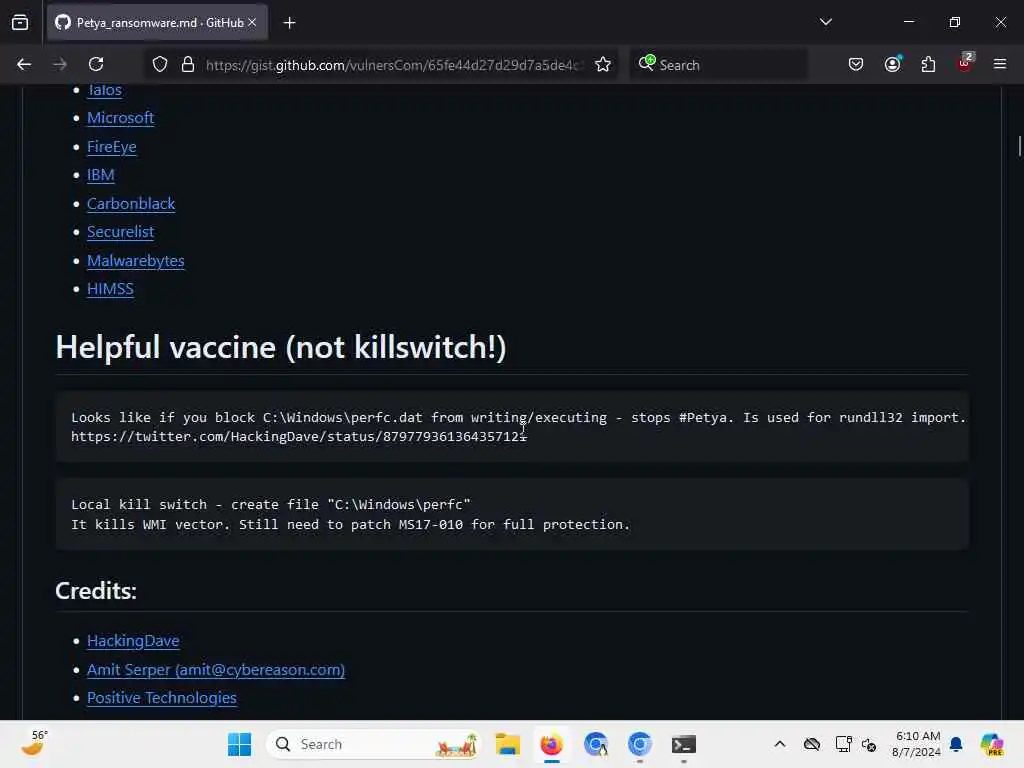Open the Securelist link
The image size is (1024, 768).
[x=121, y=232]
